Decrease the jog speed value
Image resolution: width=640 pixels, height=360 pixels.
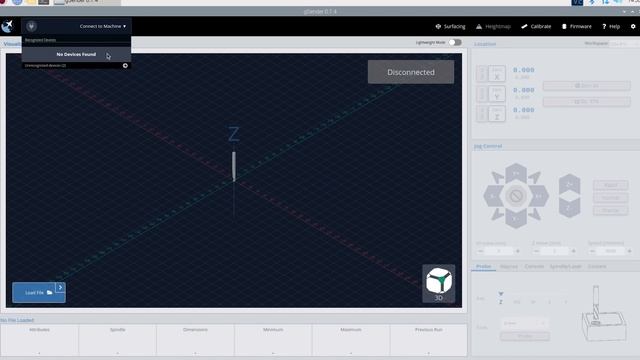[x=592, y=251]
